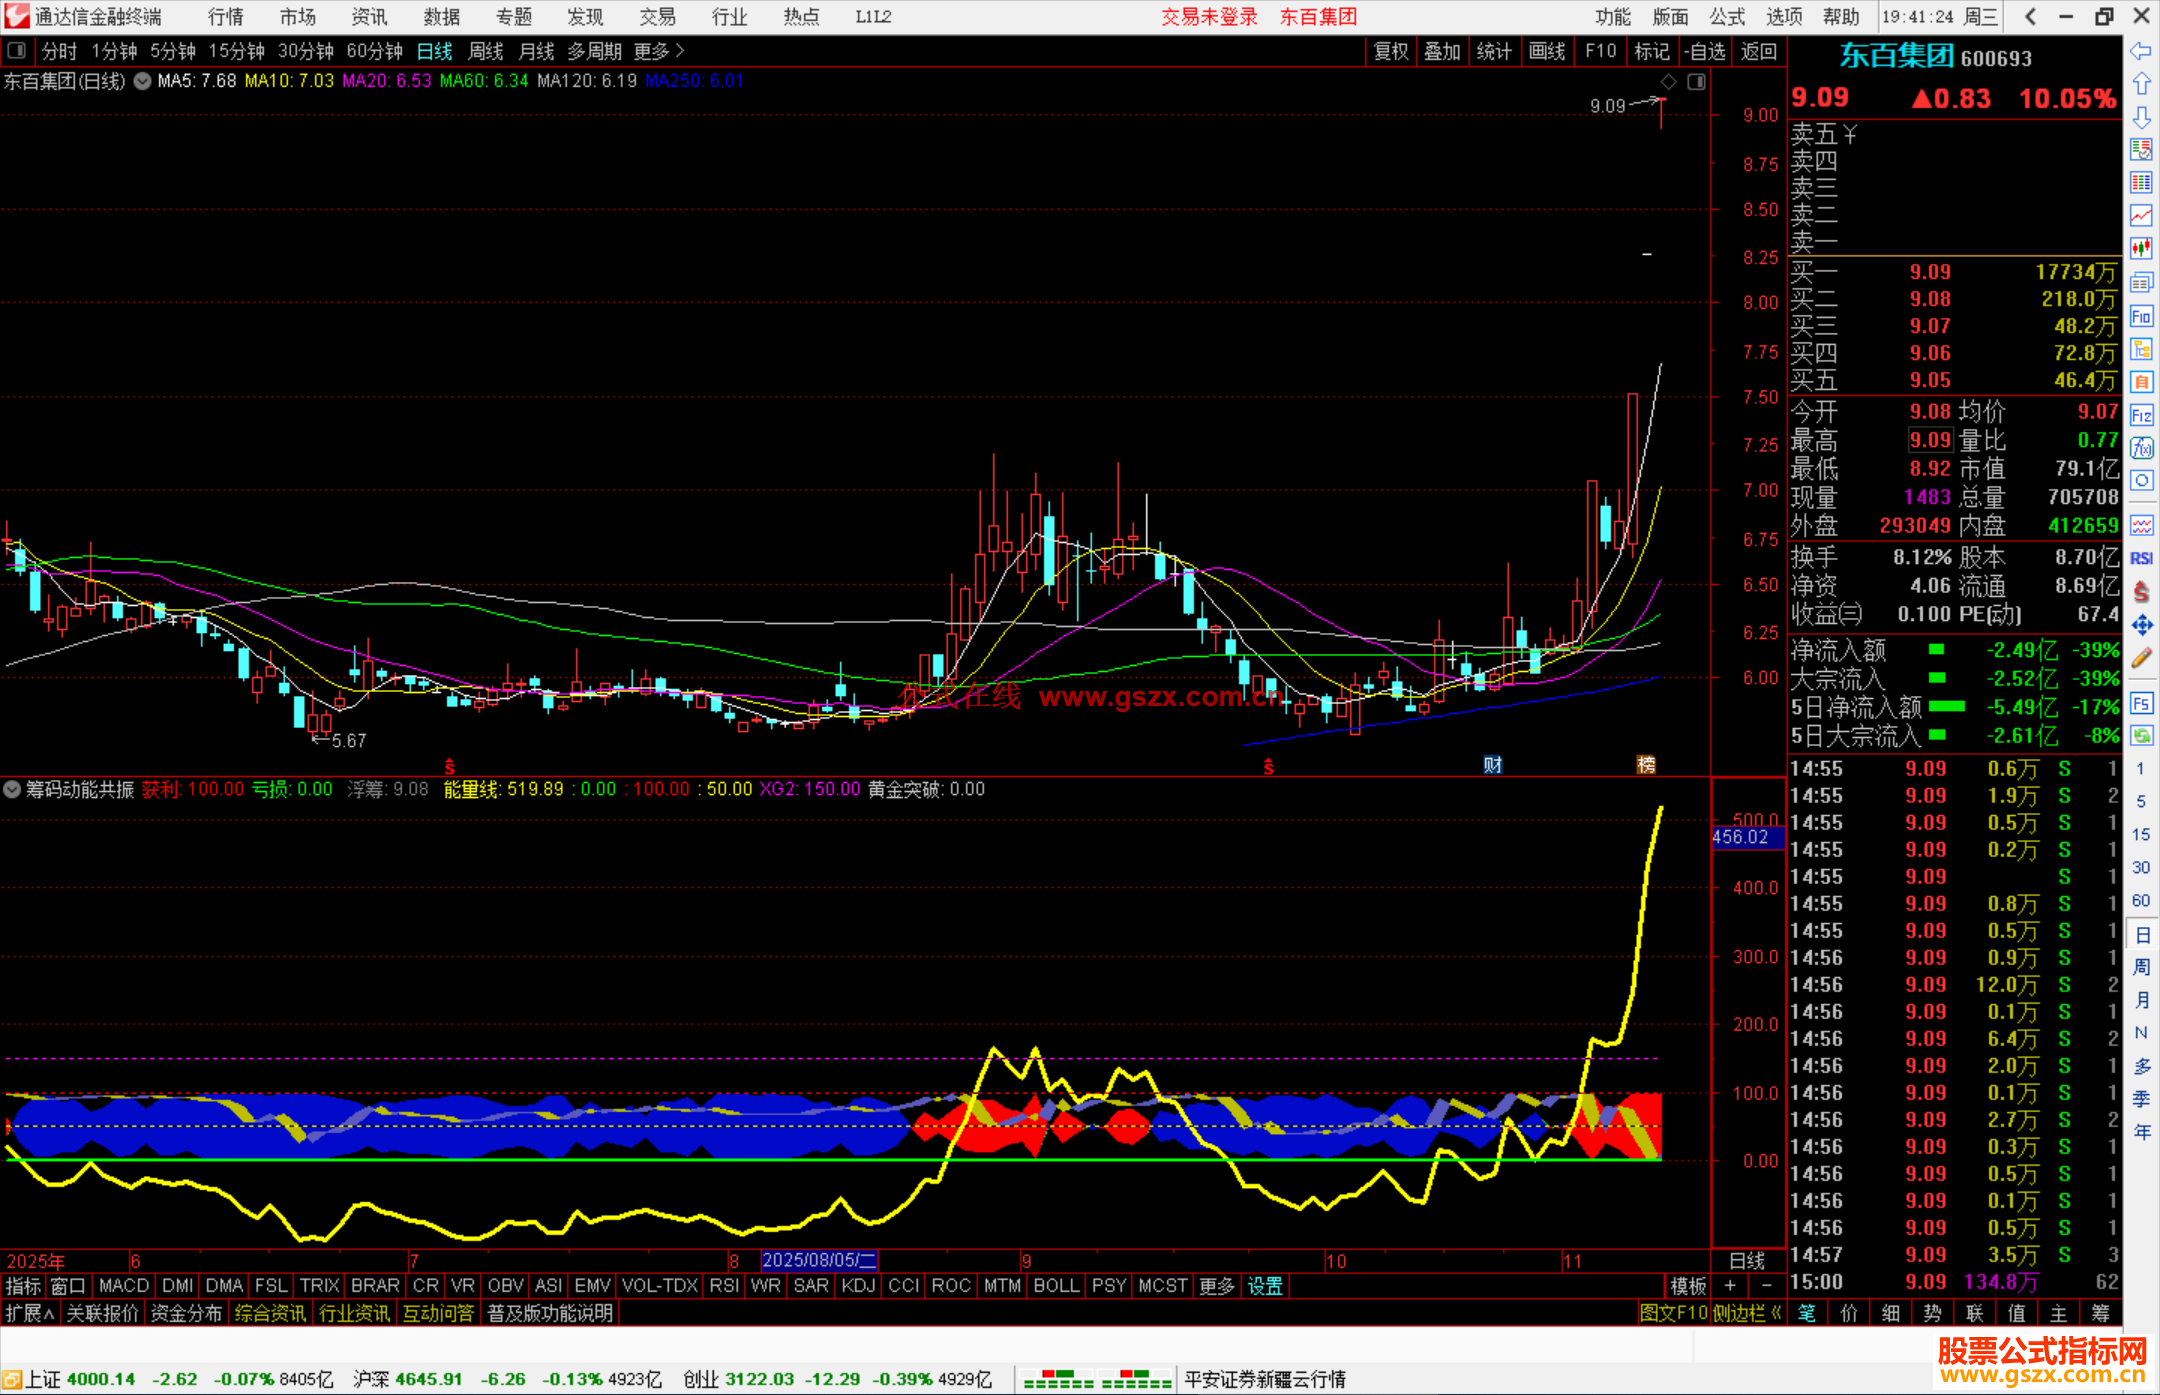Open the 行情 menu
The image size is (2160, 1395).
pyautogui.click(x=225, y=17)
